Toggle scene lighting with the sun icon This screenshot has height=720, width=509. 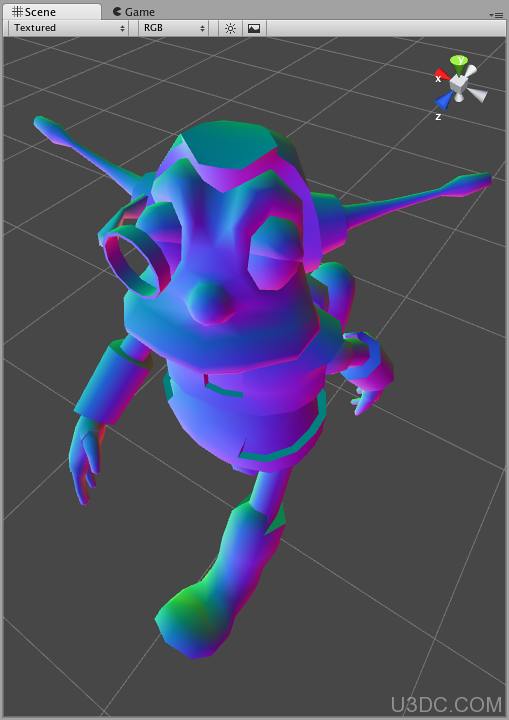230,28
